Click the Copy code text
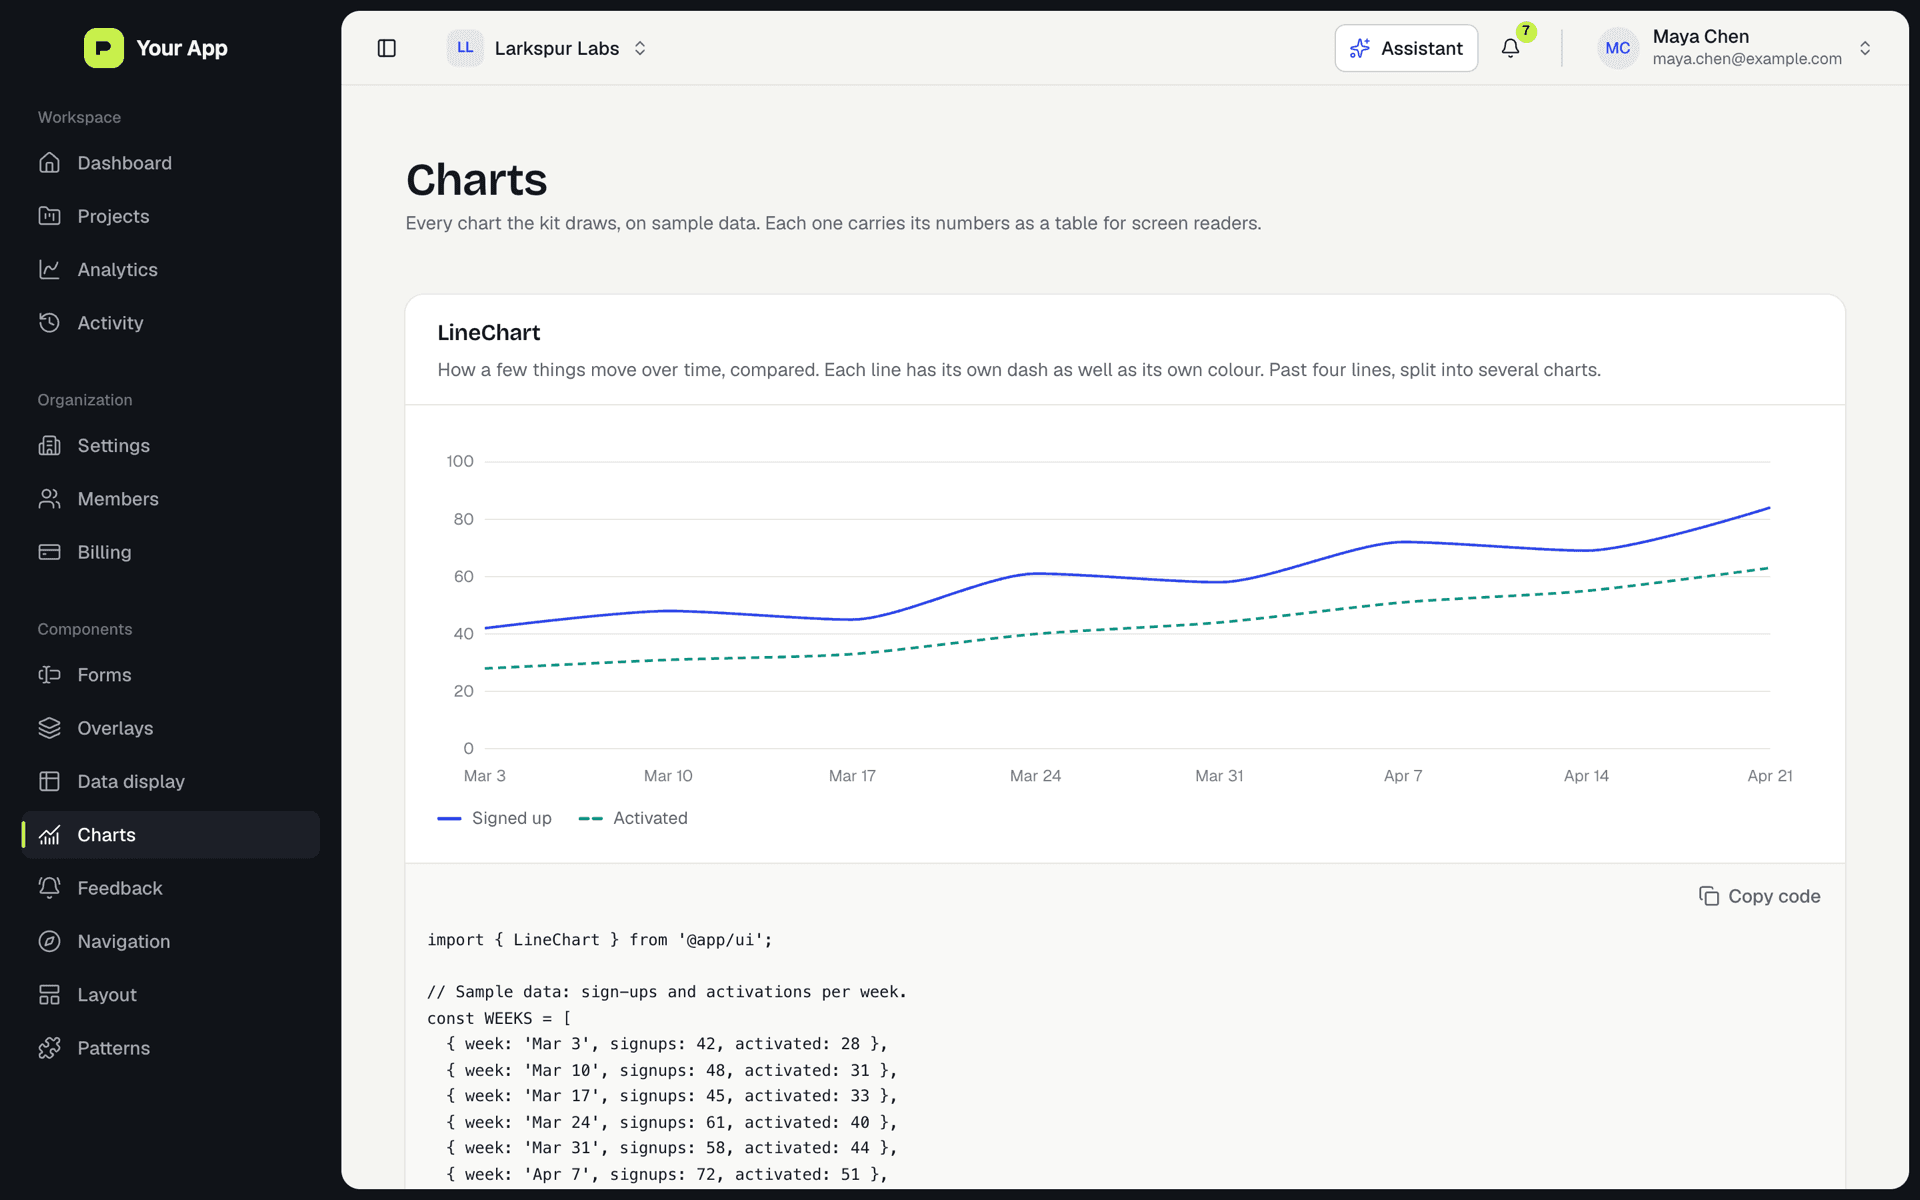Screen dimensions: 1920x1200 point(1774,896)
